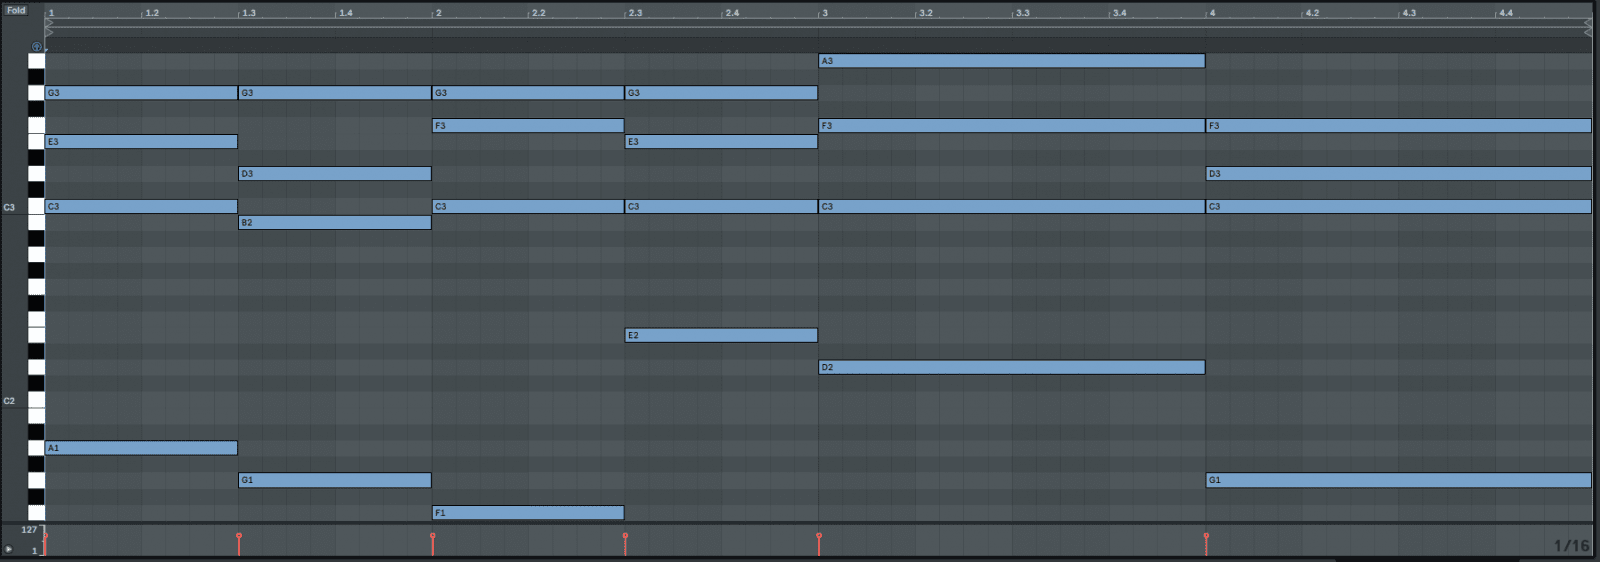This screenshot has width=1600, height=562.
Task: Select the B2 note at beat 1.3
Action: pos(334,223)
